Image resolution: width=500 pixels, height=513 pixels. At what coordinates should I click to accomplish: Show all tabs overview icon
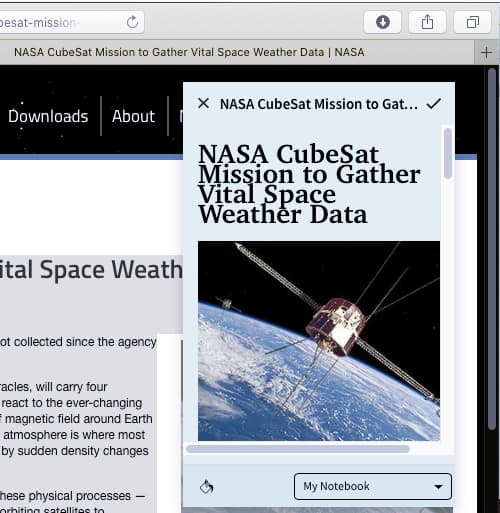coord(473,22)
